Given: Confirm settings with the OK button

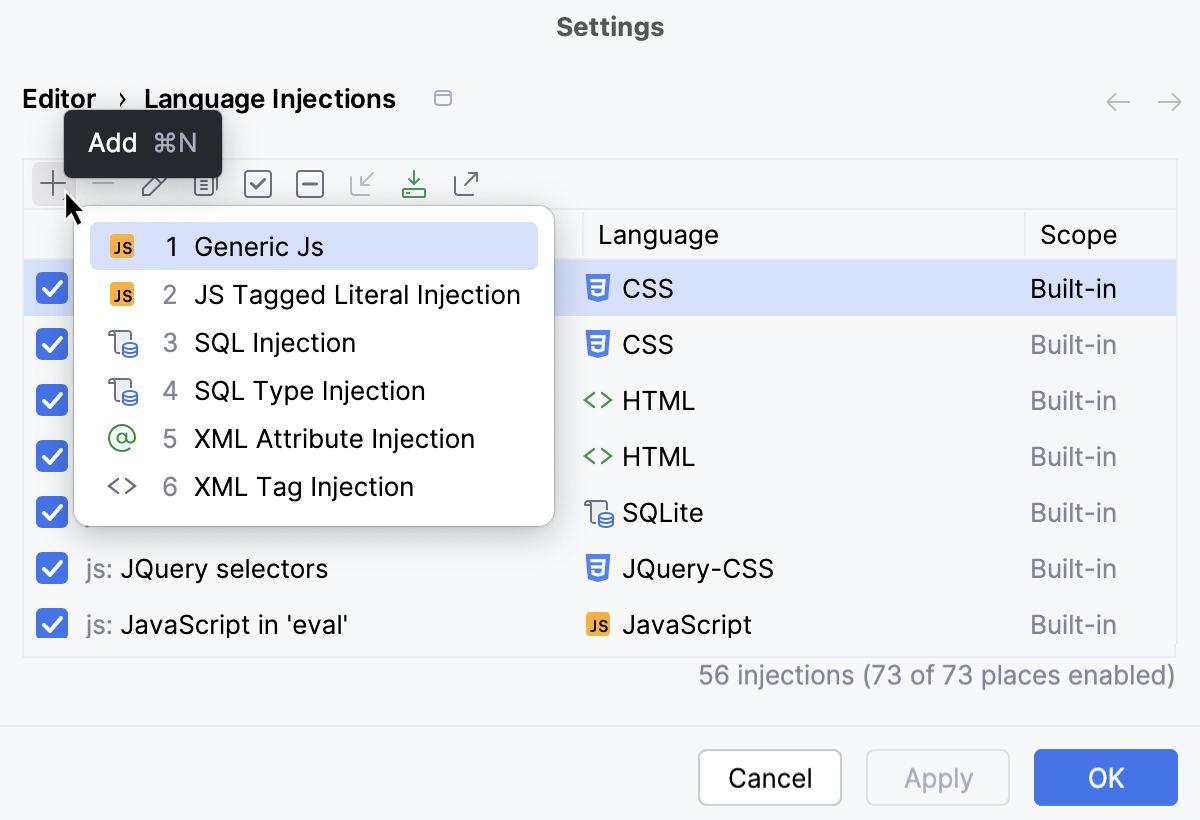Looking at the screenshot, I should click(x=1105, y=778).
